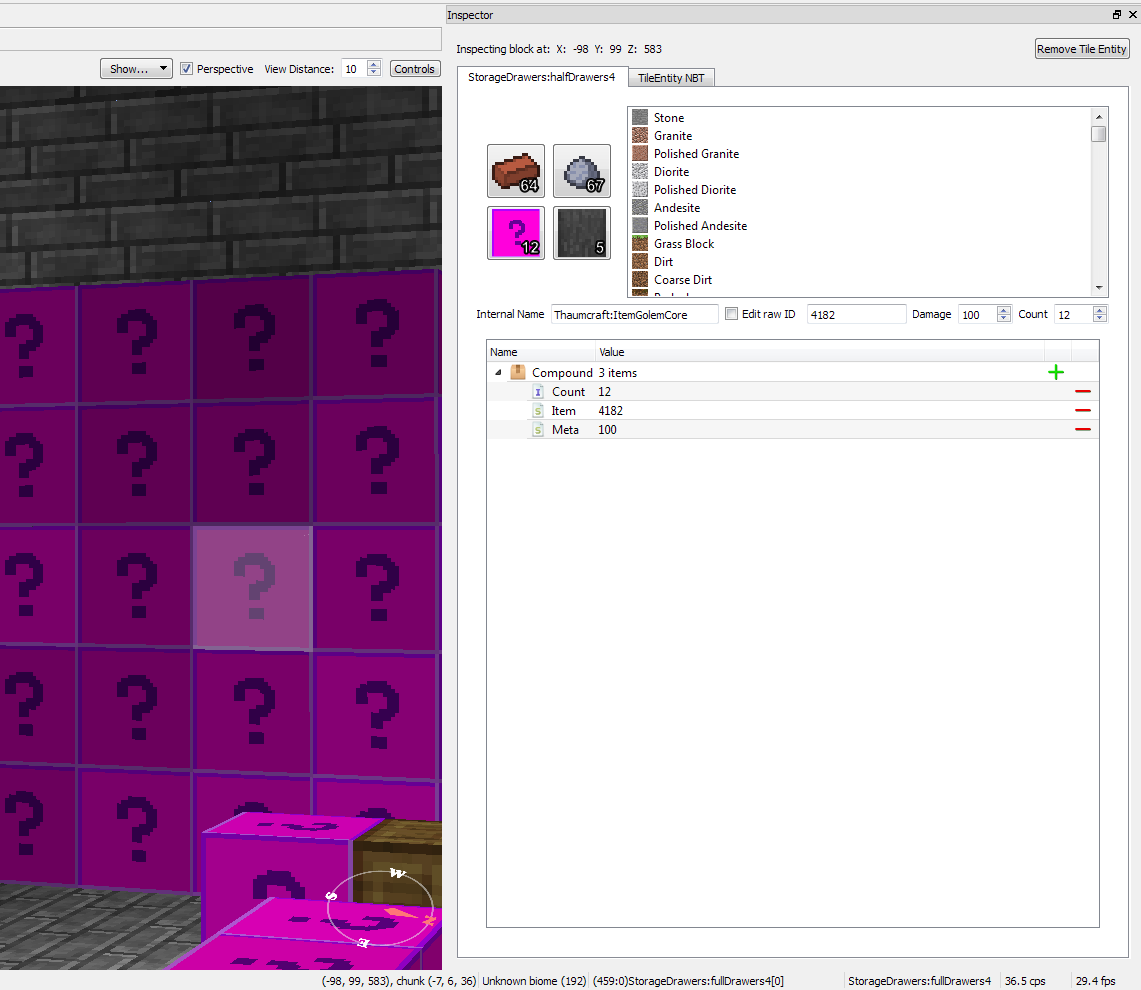Click the item list scrollbar thumb
The width and height of the screenshot is (1141, 990).
(x=1099, y=134)
